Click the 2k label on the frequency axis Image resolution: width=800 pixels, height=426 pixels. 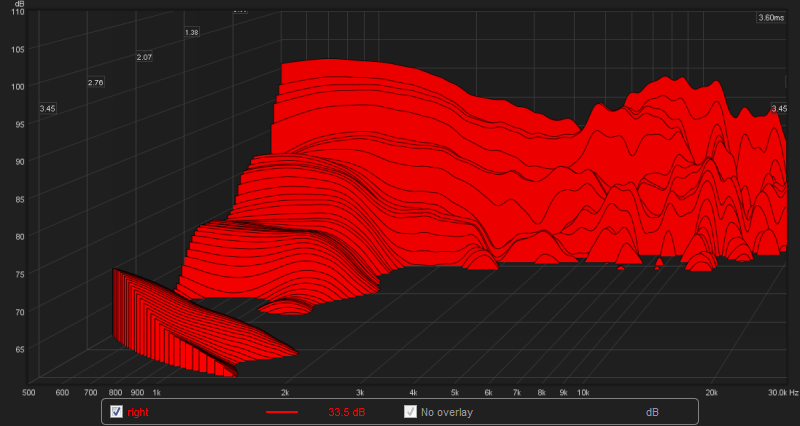coord(285,393)
